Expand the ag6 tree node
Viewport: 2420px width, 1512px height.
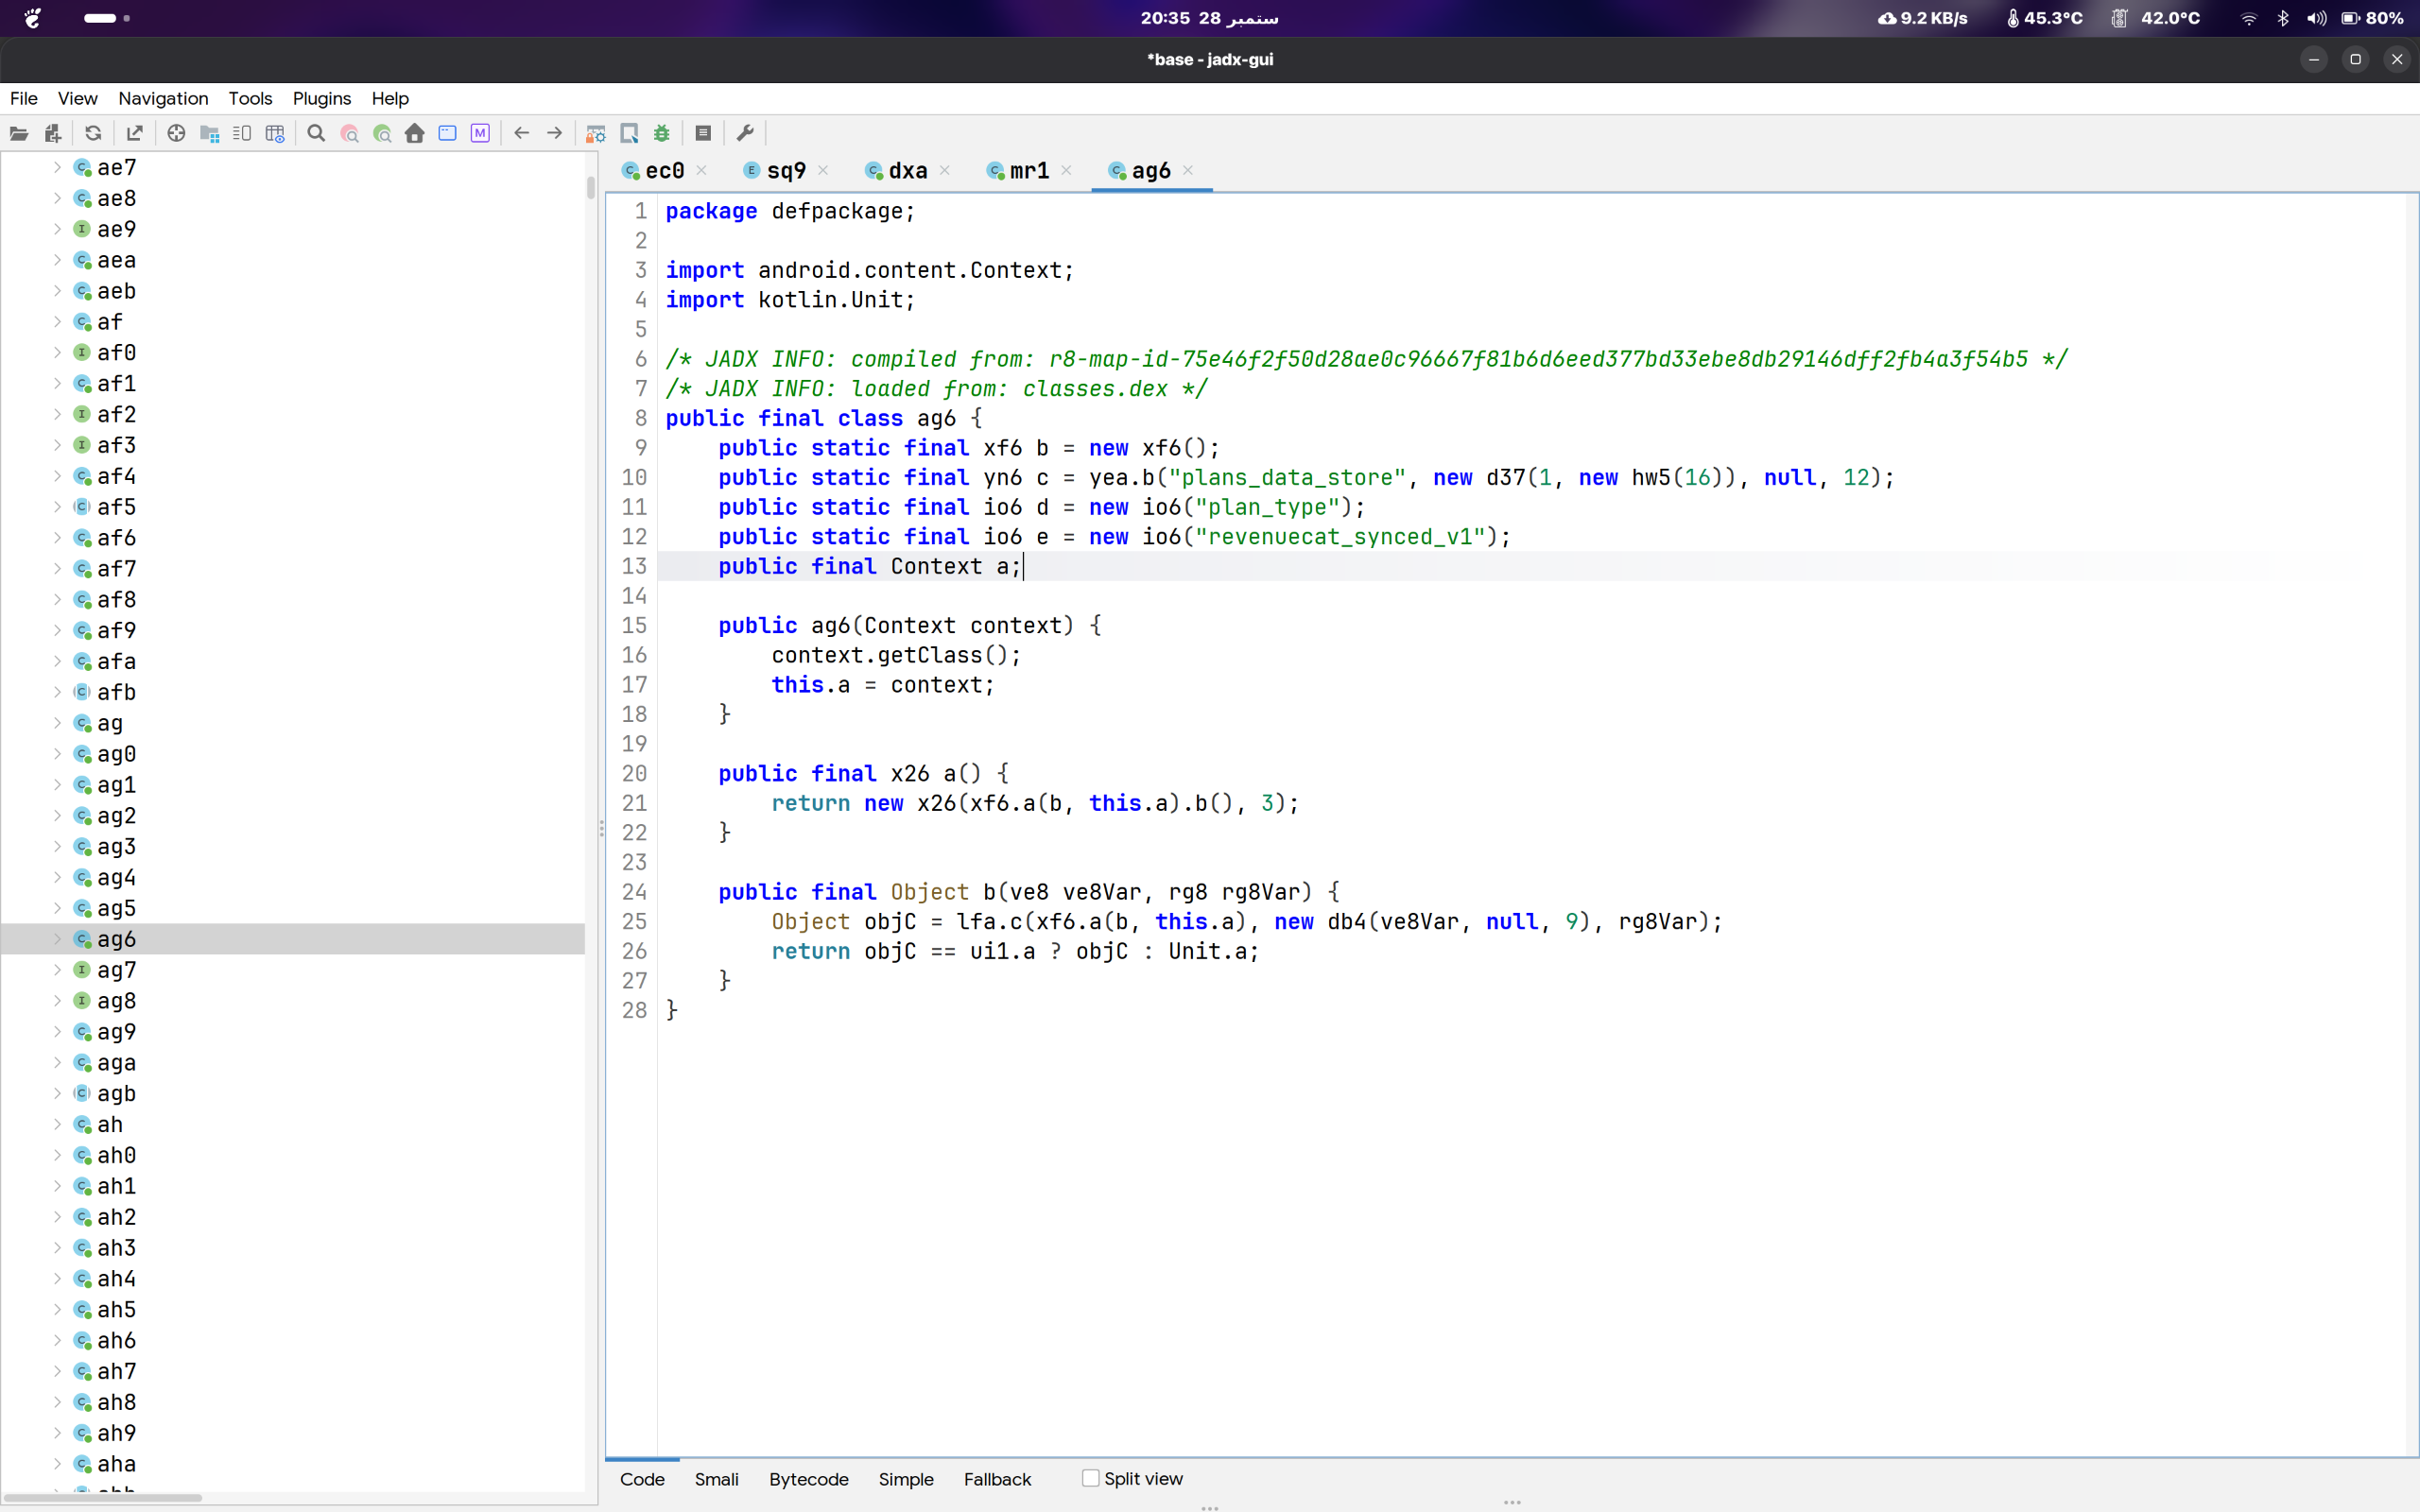coord(57,939)
